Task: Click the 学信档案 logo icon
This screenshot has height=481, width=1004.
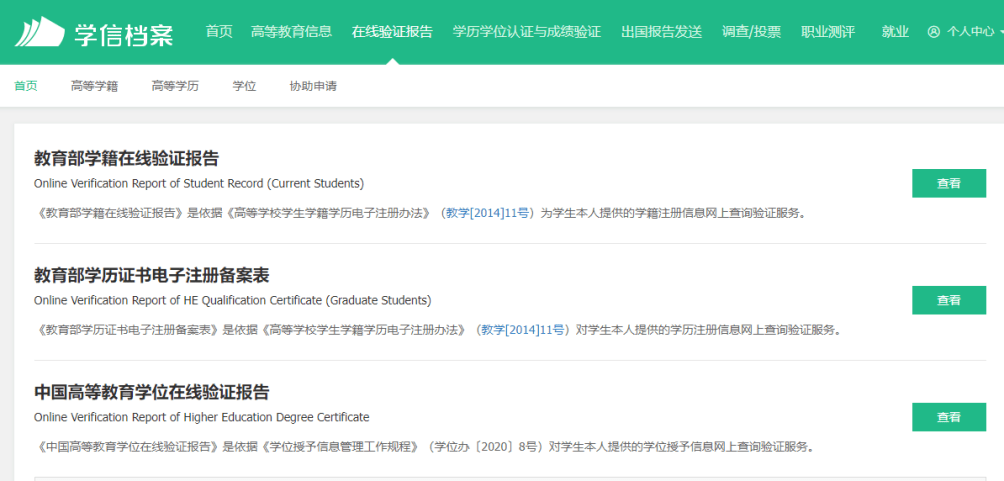Action: tap(38, 33)
